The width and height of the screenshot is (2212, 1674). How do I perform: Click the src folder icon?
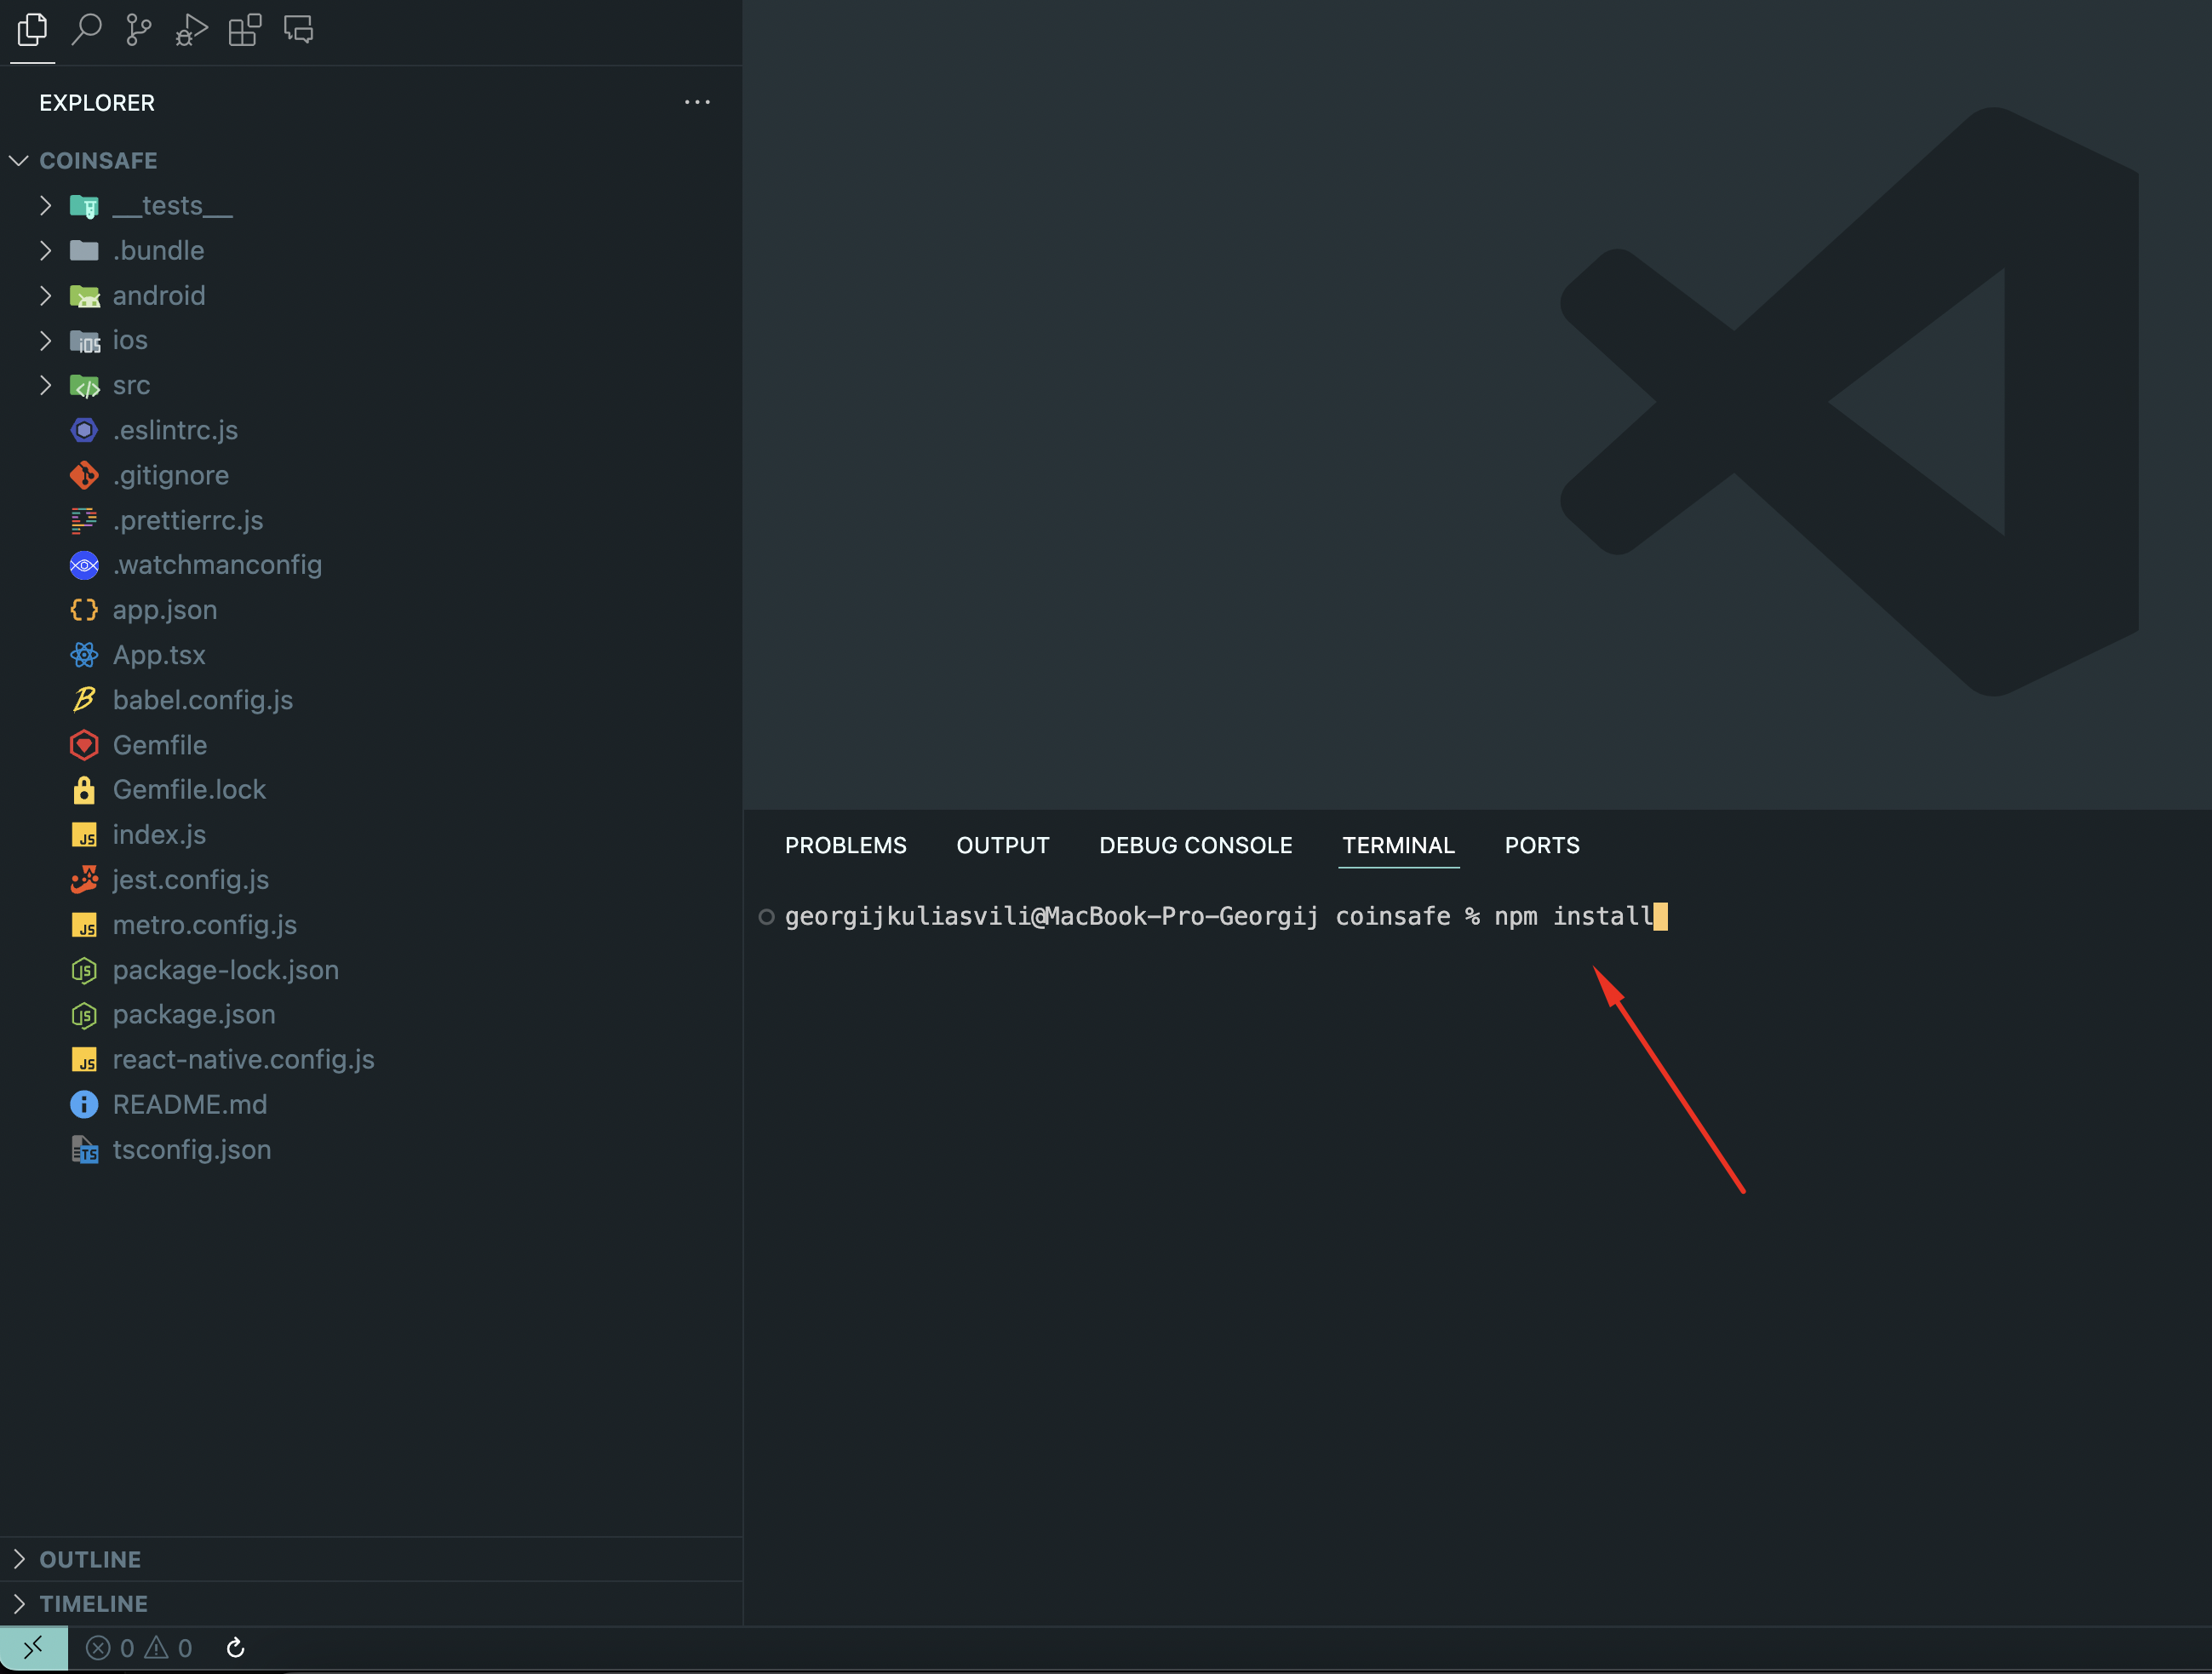pos(84,386)
